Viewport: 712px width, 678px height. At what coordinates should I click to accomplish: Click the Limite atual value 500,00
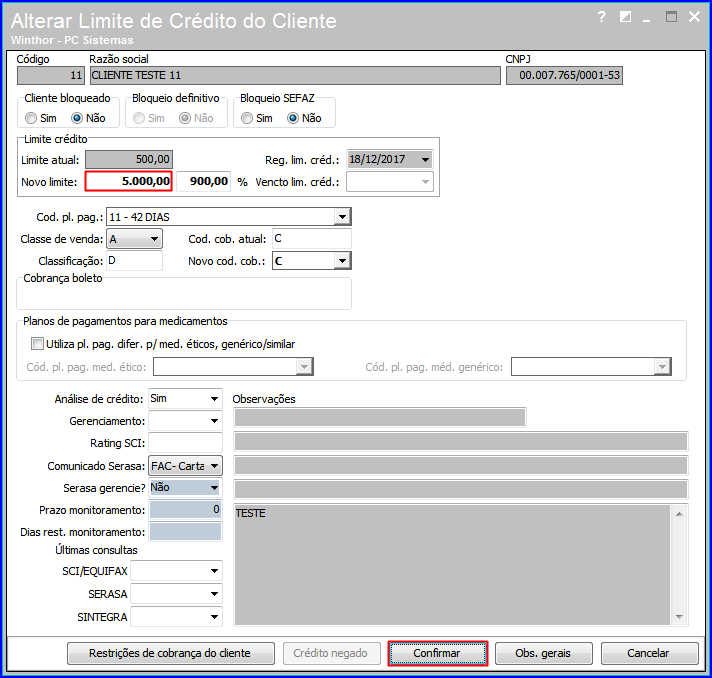(x=129, y=159)
